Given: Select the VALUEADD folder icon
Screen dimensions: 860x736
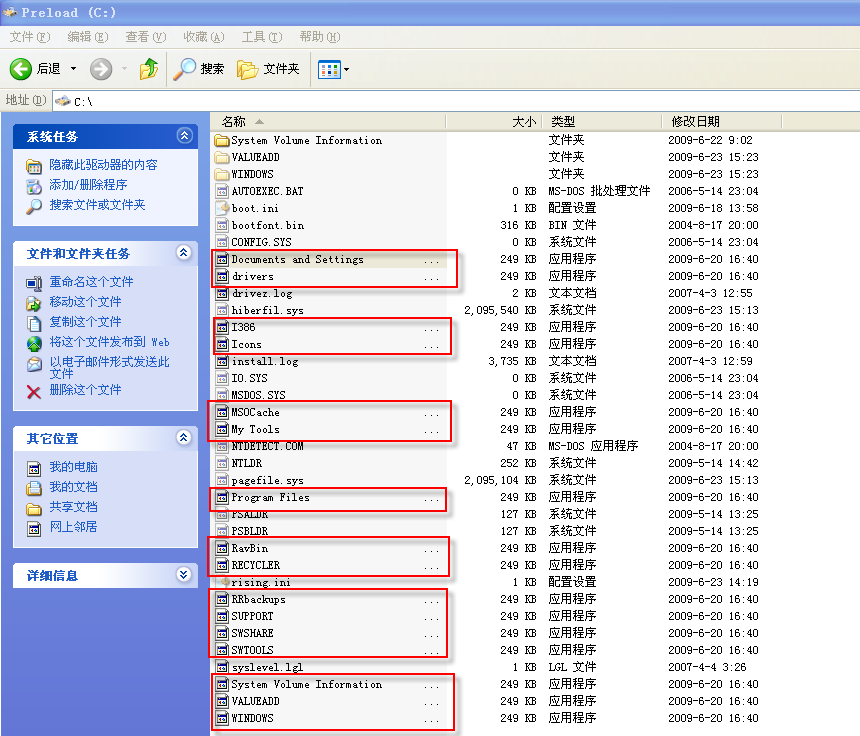Looking at the screenshot, I should coord(222,157).
